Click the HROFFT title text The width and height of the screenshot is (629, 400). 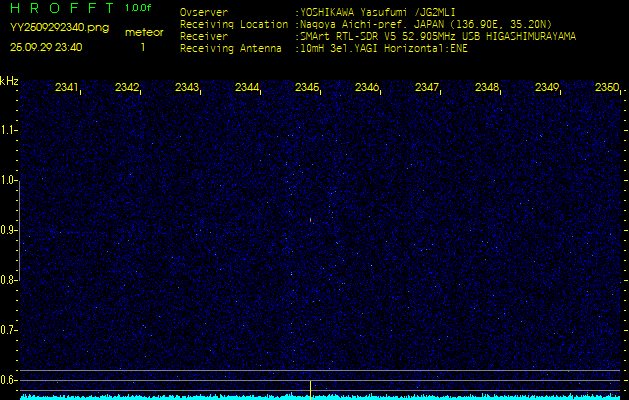[61, 9]
